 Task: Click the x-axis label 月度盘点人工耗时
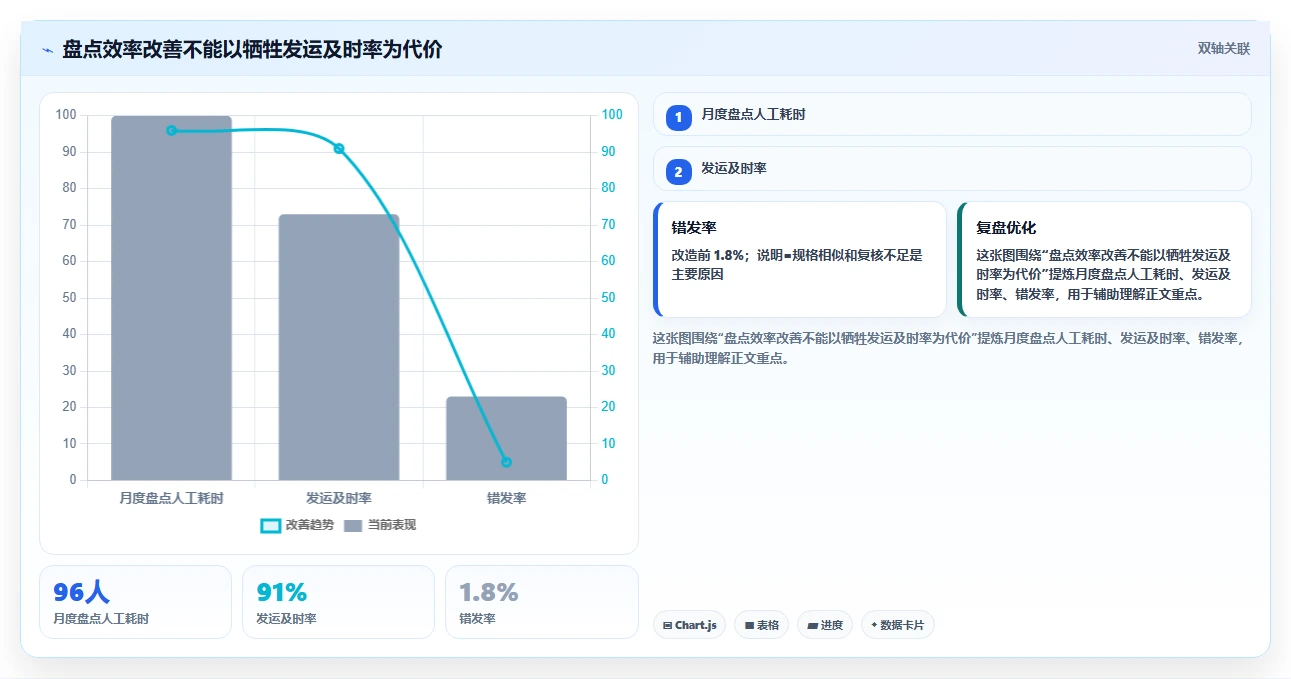click(x=171, y=498)
